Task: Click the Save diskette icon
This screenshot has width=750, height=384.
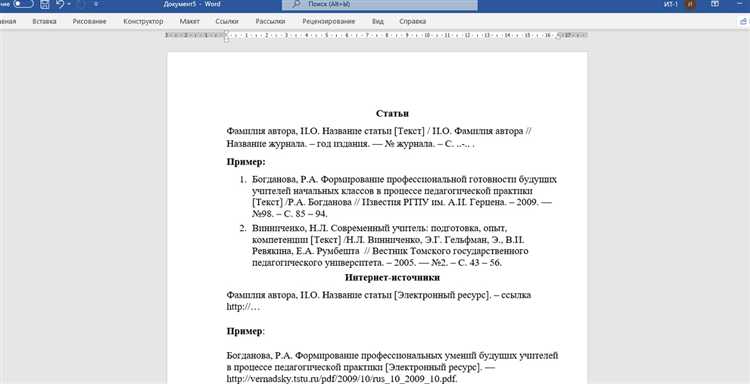Action: pos(44,4)
